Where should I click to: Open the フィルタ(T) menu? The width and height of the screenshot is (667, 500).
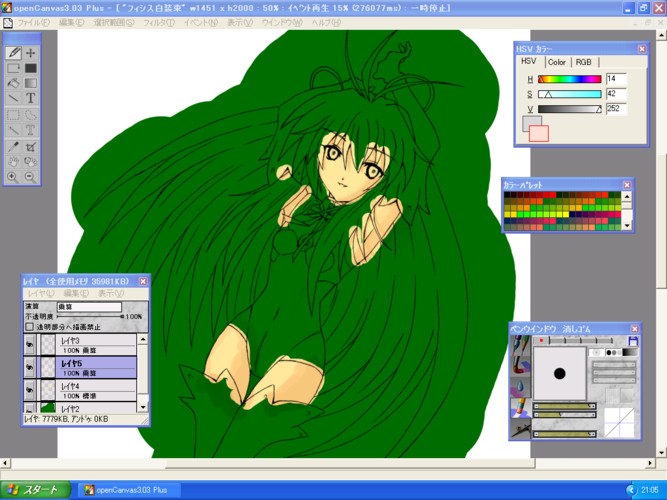point(159,23)
